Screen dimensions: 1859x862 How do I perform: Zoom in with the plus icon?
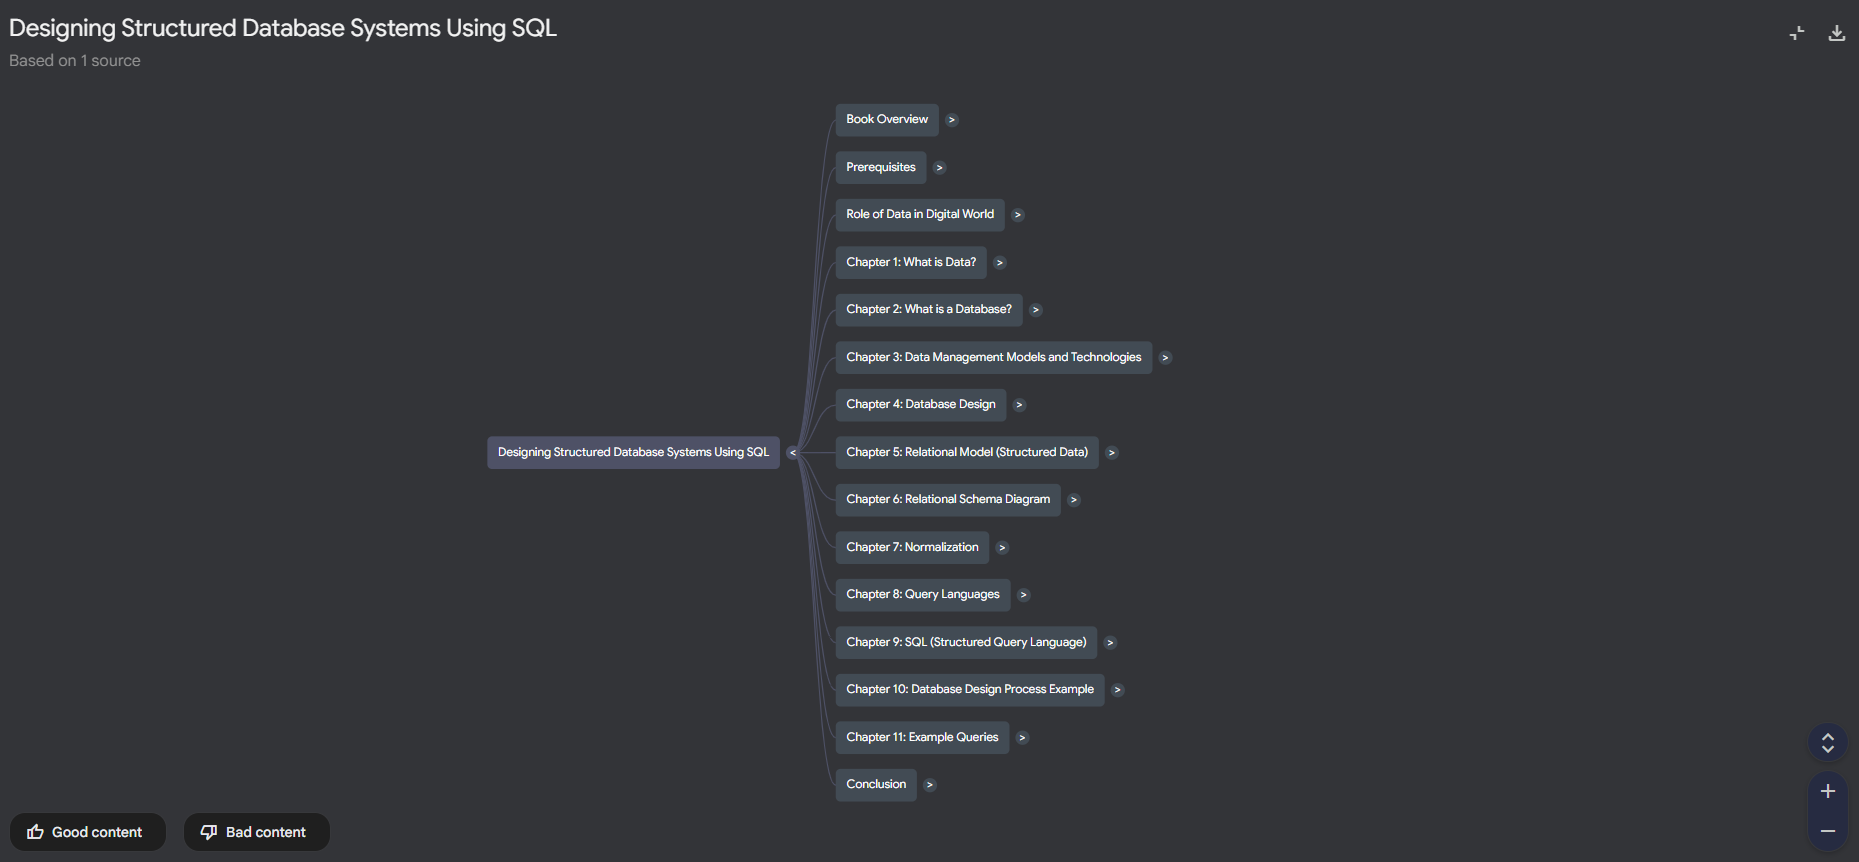[1828, 791]
